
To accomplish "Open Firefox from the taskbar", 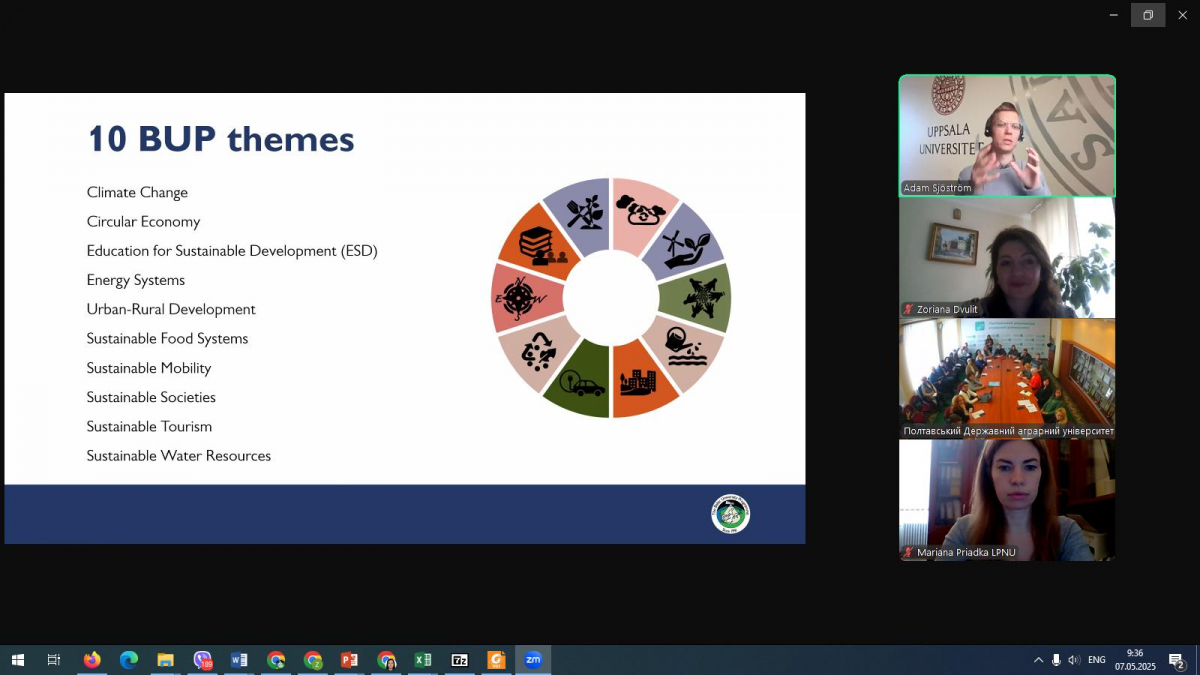I will (x=92, y=660).
